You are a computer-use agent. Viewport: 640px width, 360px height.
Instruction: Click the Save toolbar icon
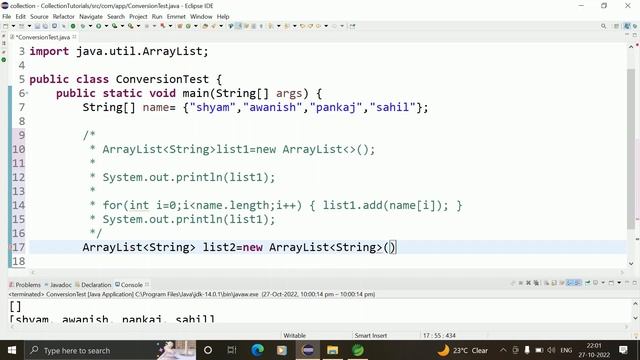click(37, 26)
